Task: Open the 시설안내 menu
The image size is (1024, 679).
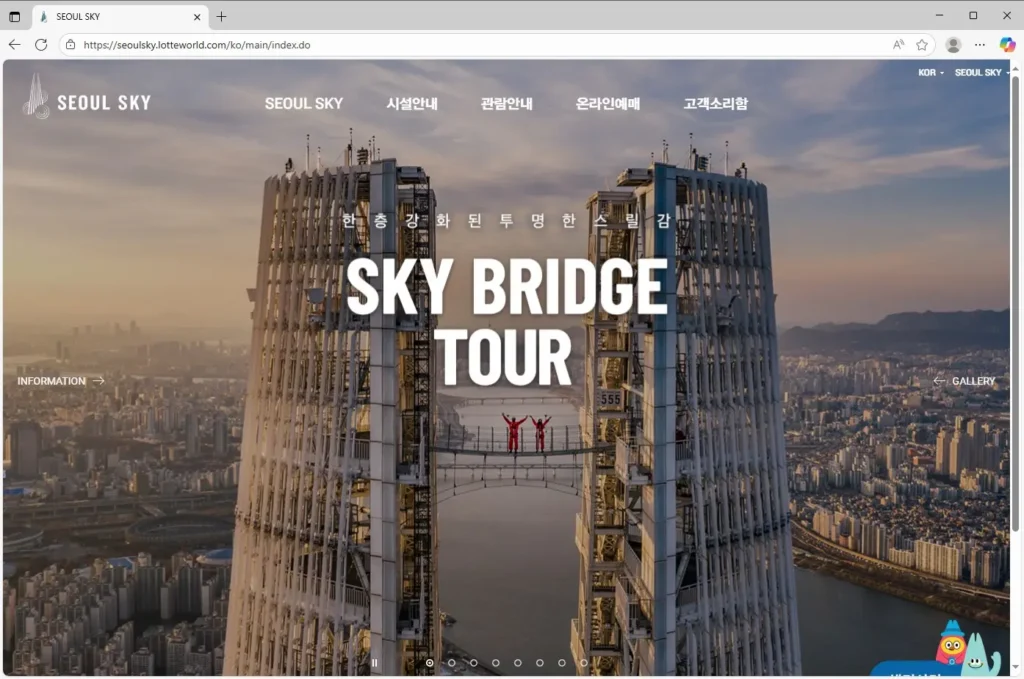Action: pos(412,103)
